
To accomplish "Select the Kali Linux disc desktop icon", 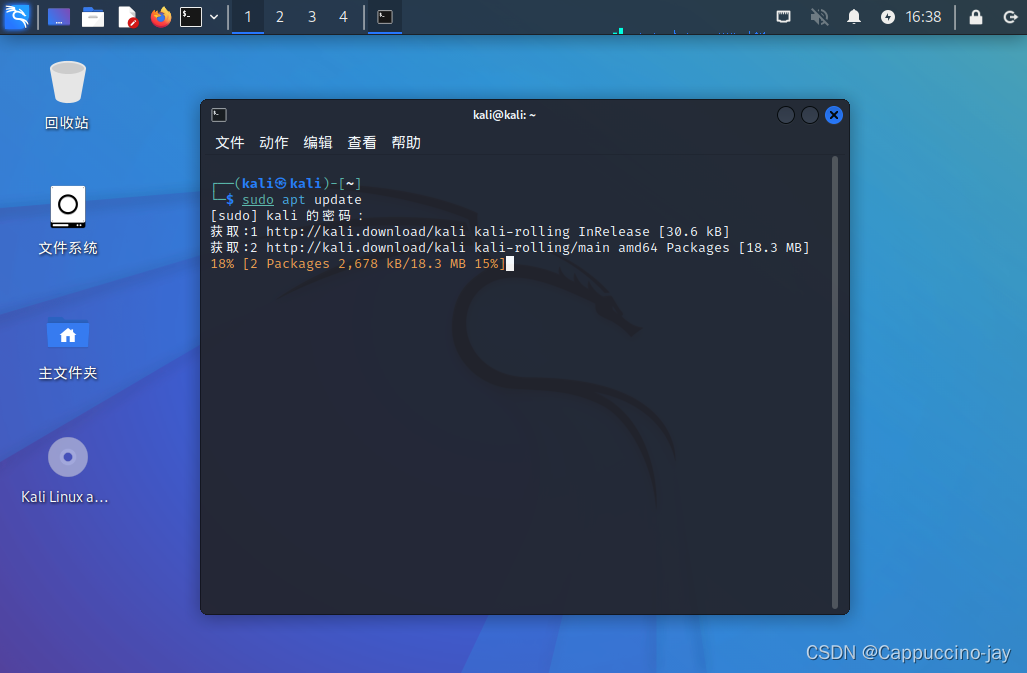I will (x=65, y=471).
